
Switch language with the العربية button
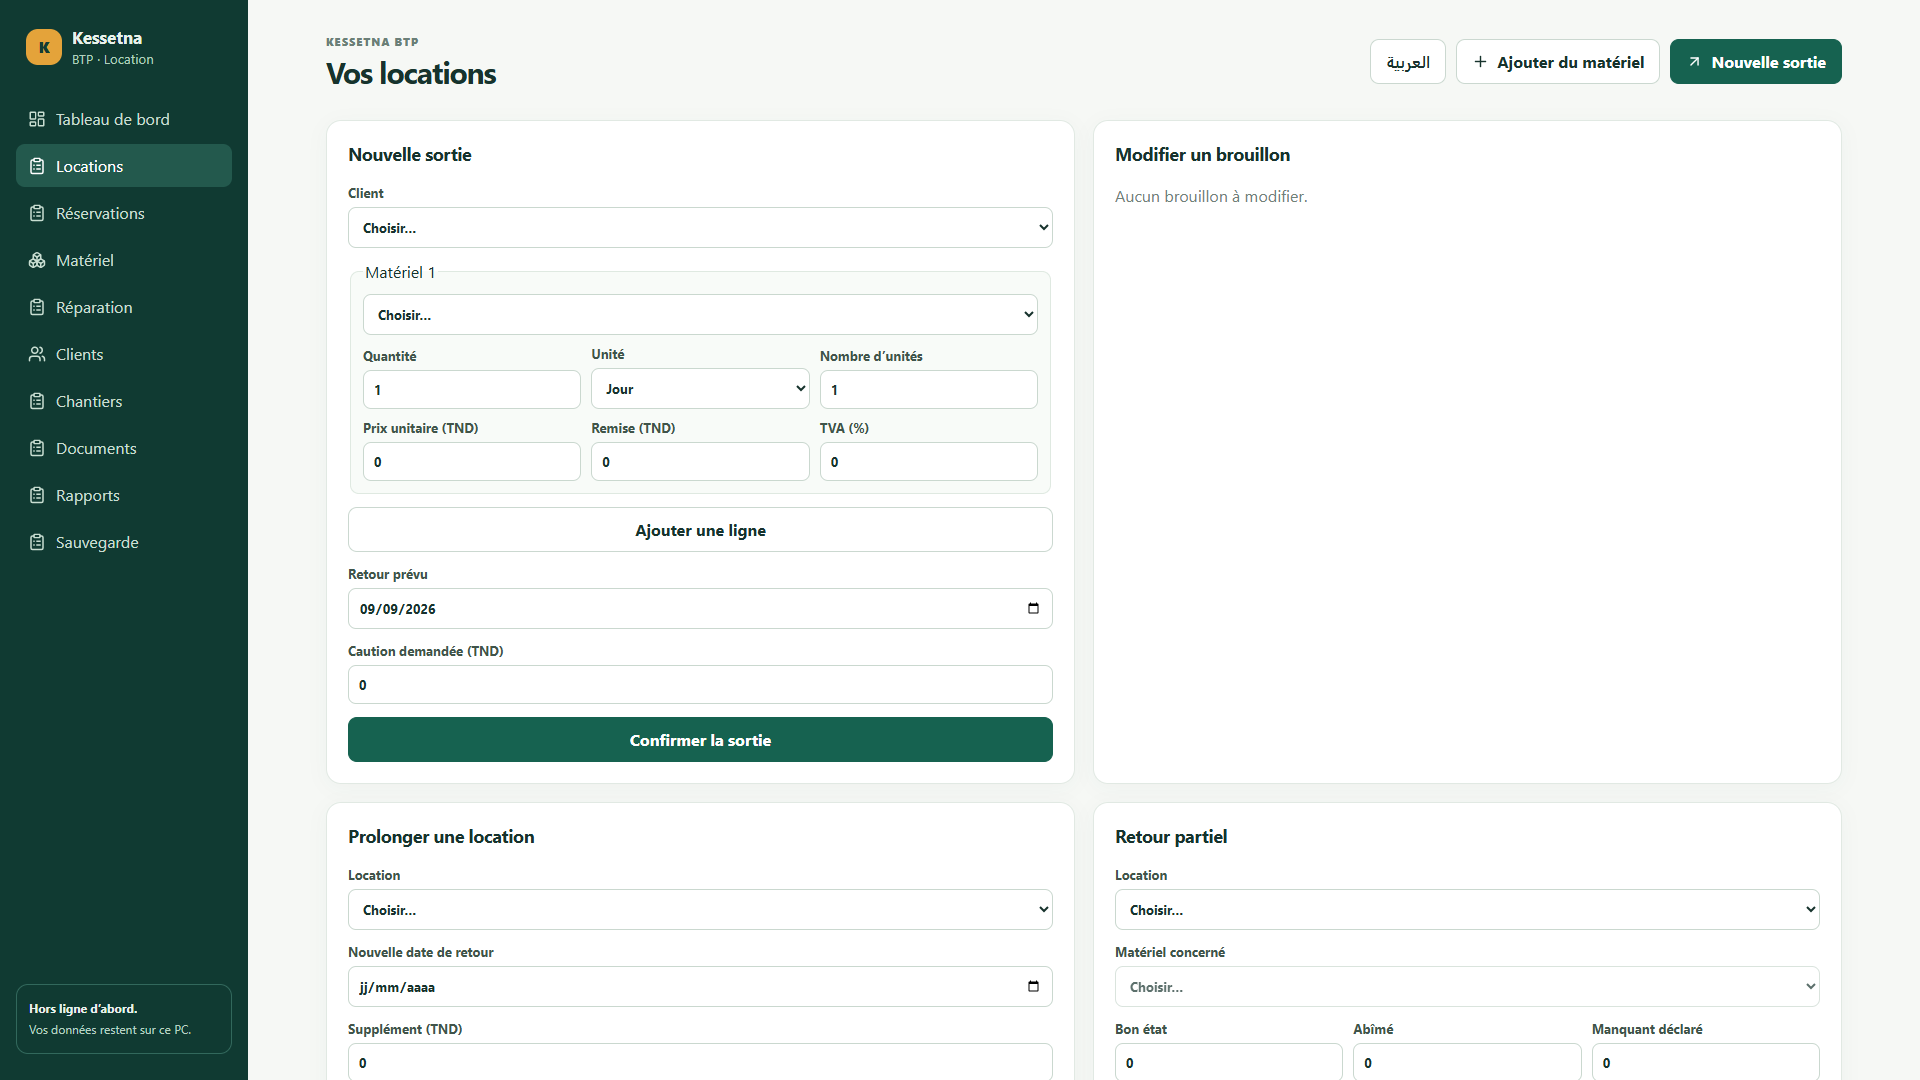(1408, 62)
